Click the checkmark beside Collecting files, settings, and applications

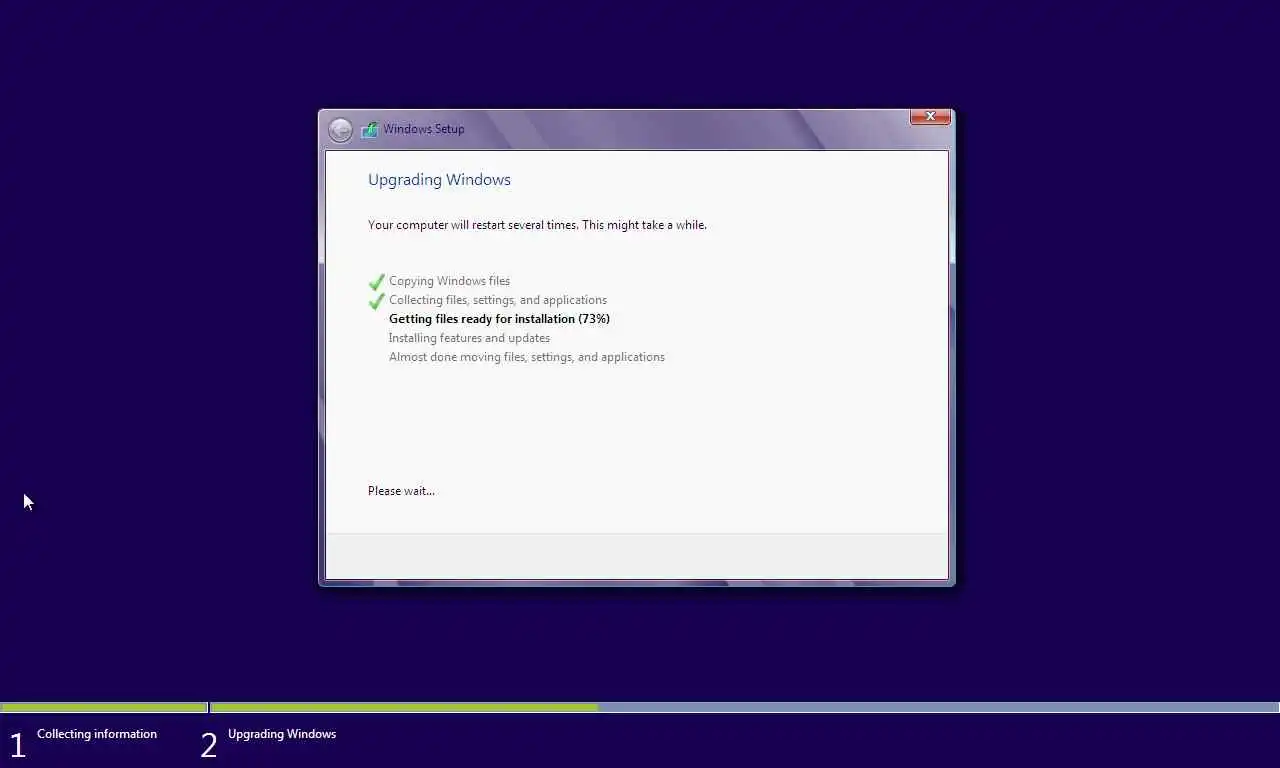point(377,301)
